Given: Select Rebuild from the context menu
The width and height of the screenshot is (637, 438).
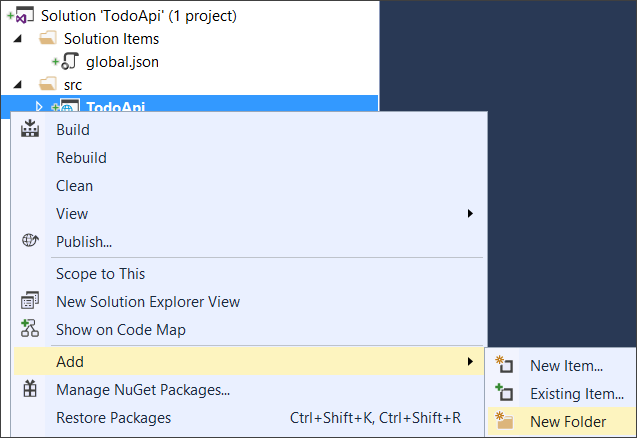Looking at the screenshot, I should point(81,158).
